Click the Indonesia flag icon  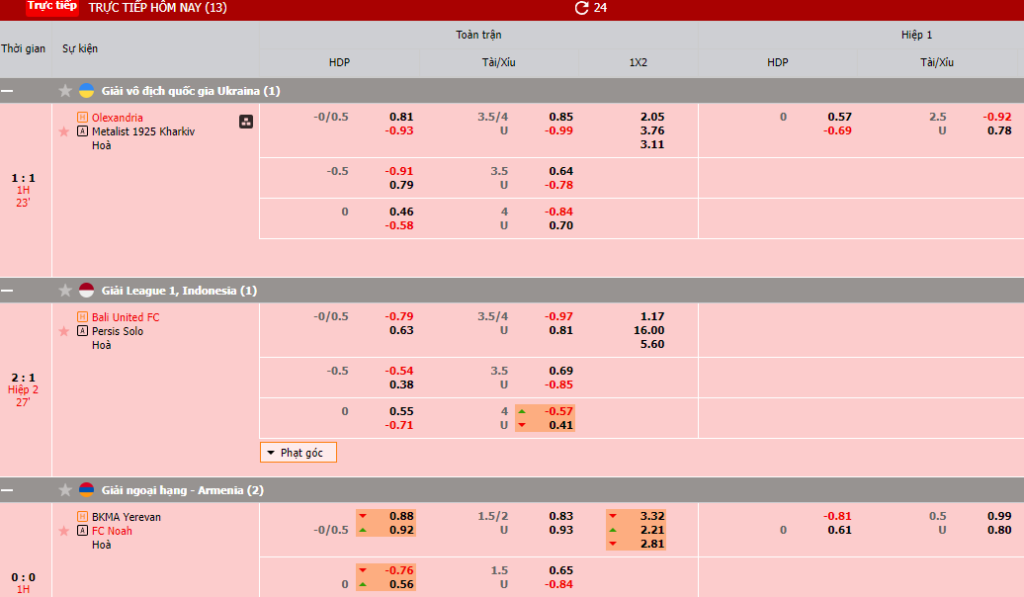[x=87, y=291]
